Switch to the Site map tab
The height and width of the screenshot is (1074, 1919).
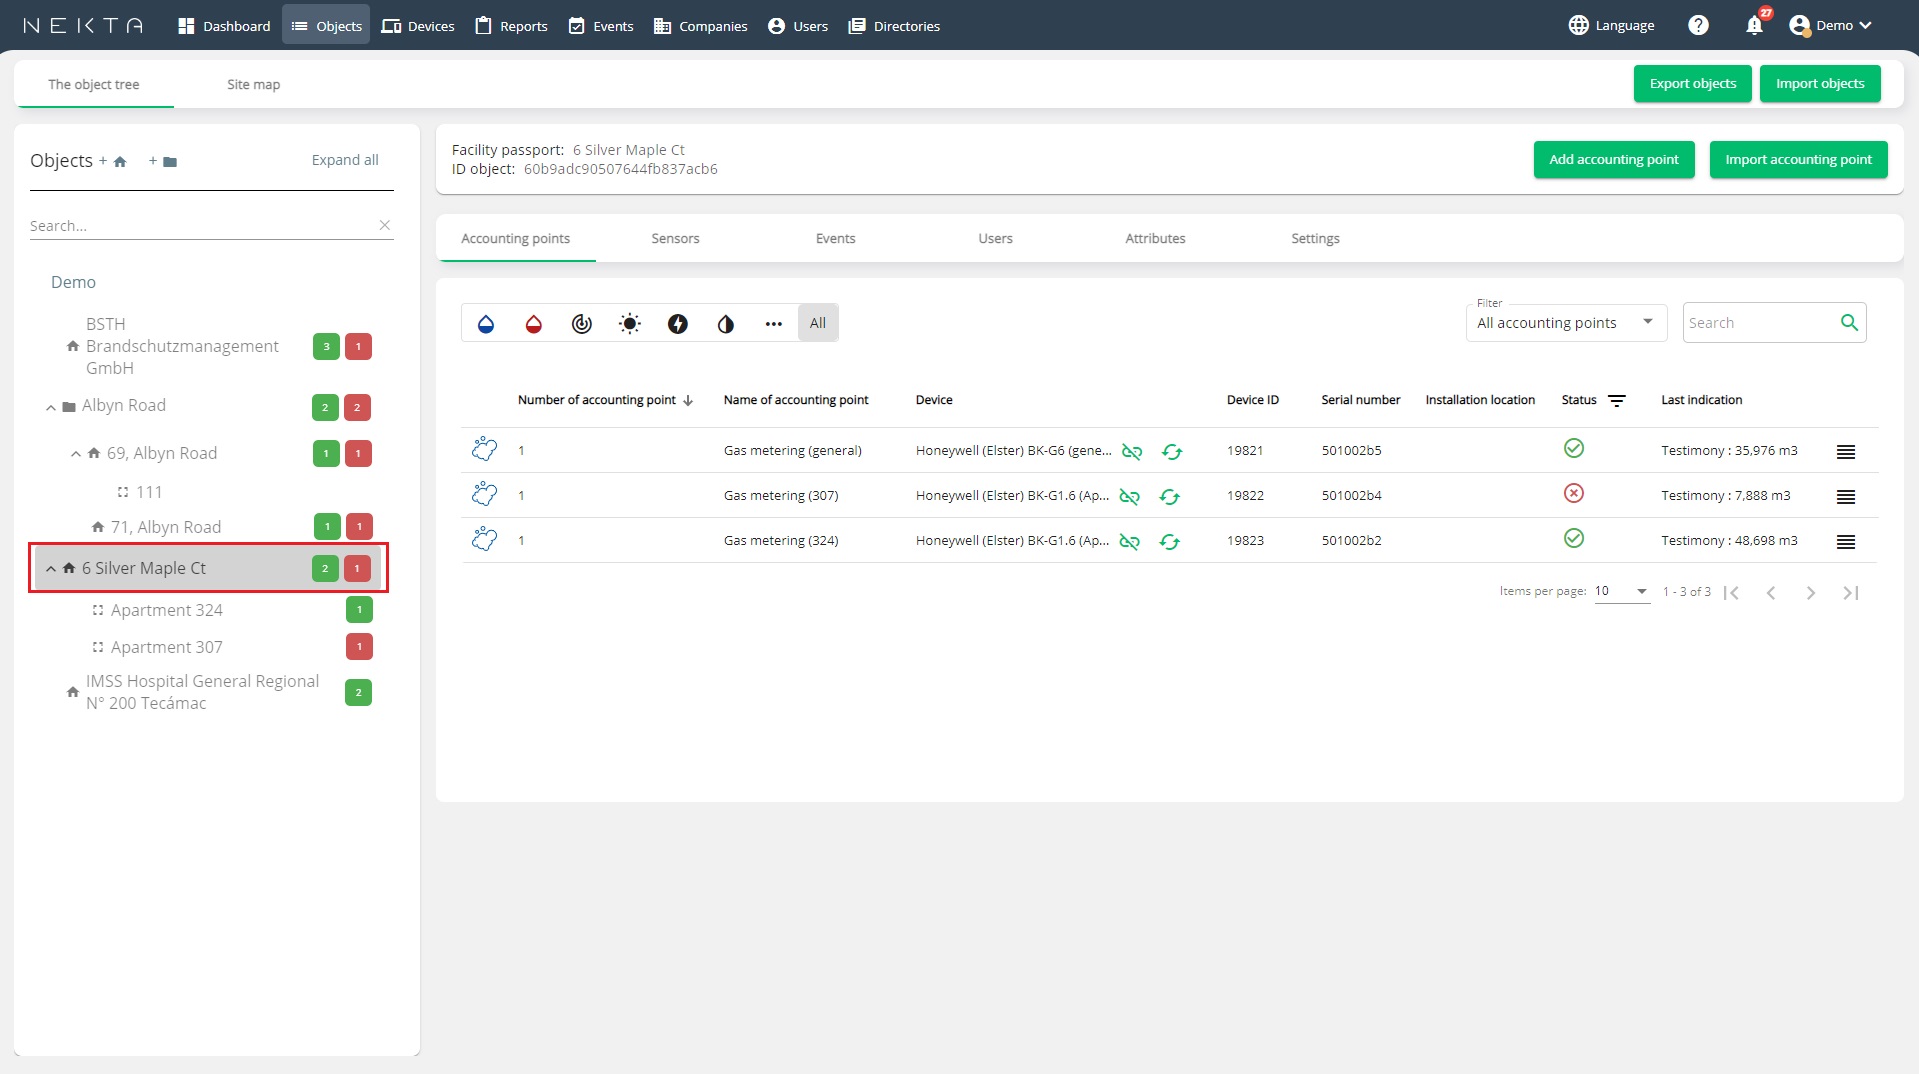[253, 84]
